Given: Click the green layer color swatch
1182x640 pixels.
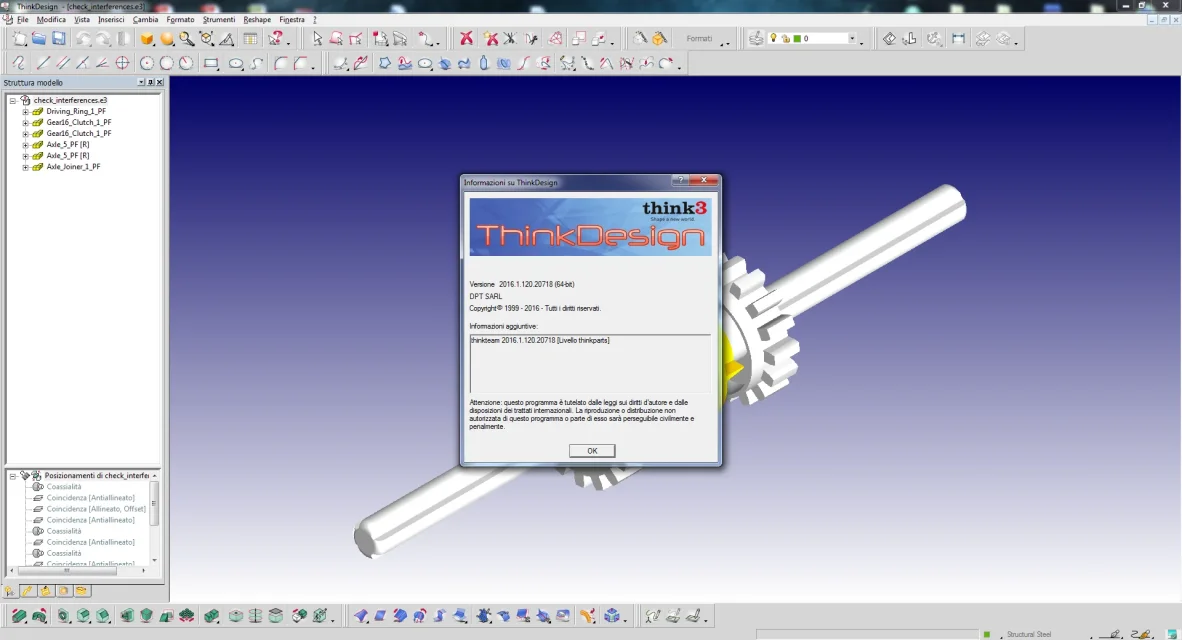Looking at the screenshot, I should coord(797,39).
